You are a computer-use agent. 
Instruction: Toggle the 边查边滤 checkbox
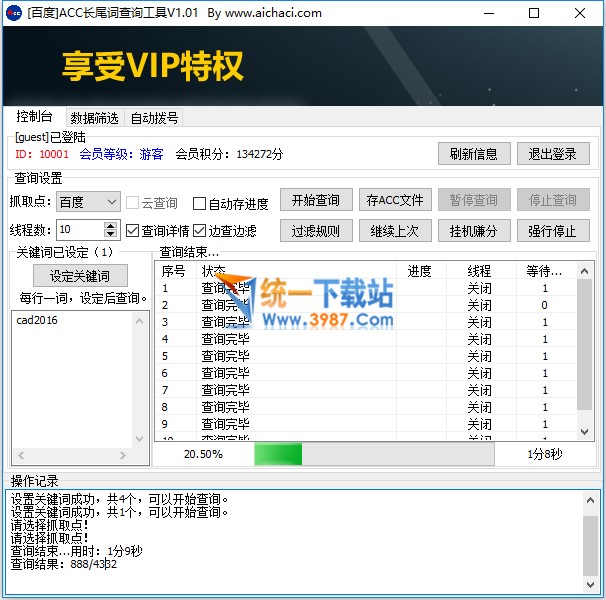click(x=200, y=231)
